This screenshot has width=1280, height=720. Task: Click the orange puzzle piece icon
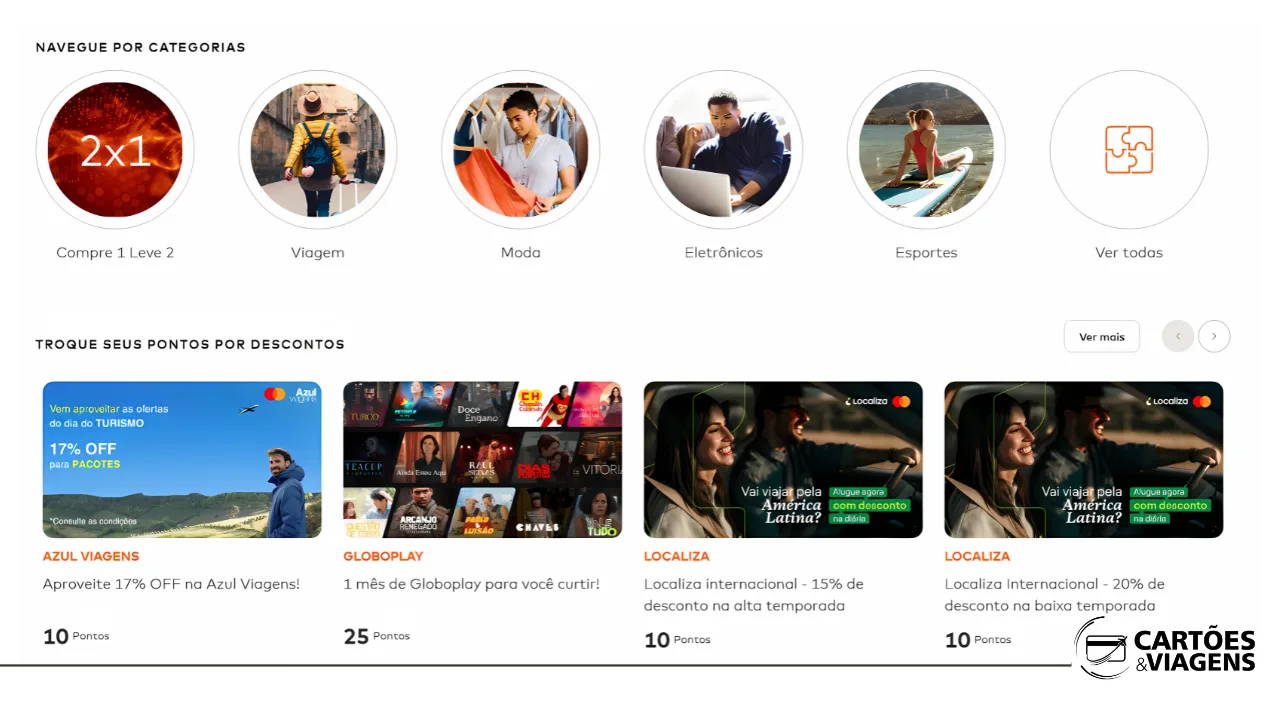[1129, 150]
